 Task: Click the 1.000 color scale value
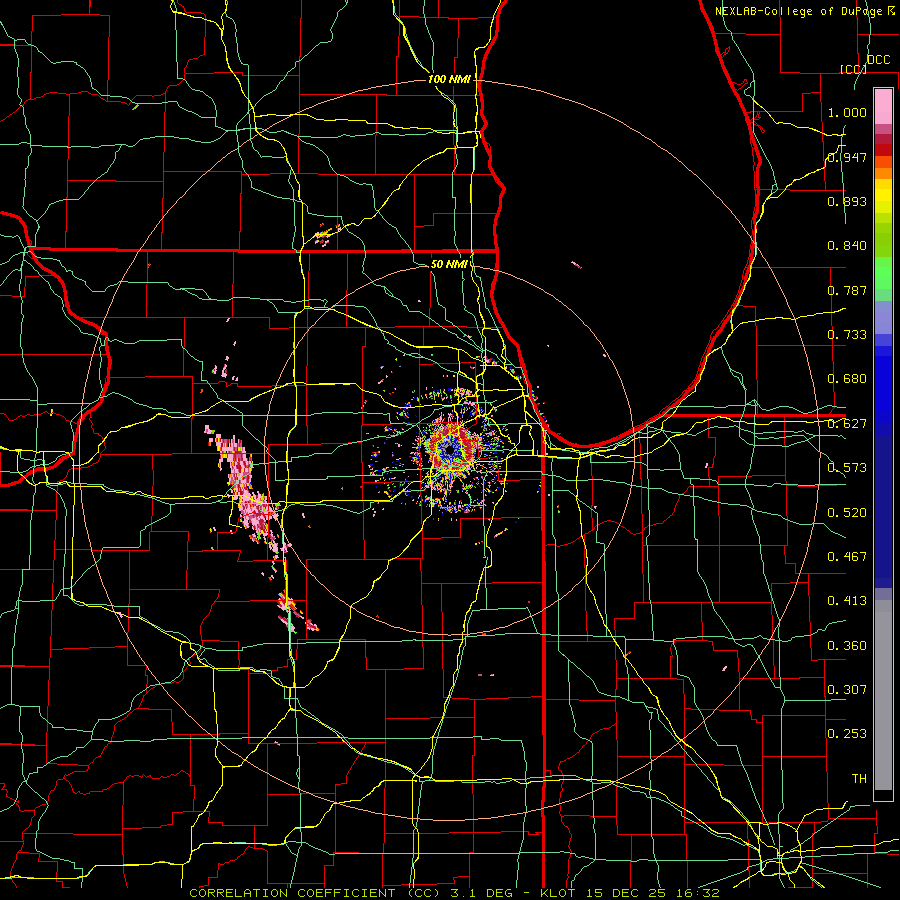point(847,112)
